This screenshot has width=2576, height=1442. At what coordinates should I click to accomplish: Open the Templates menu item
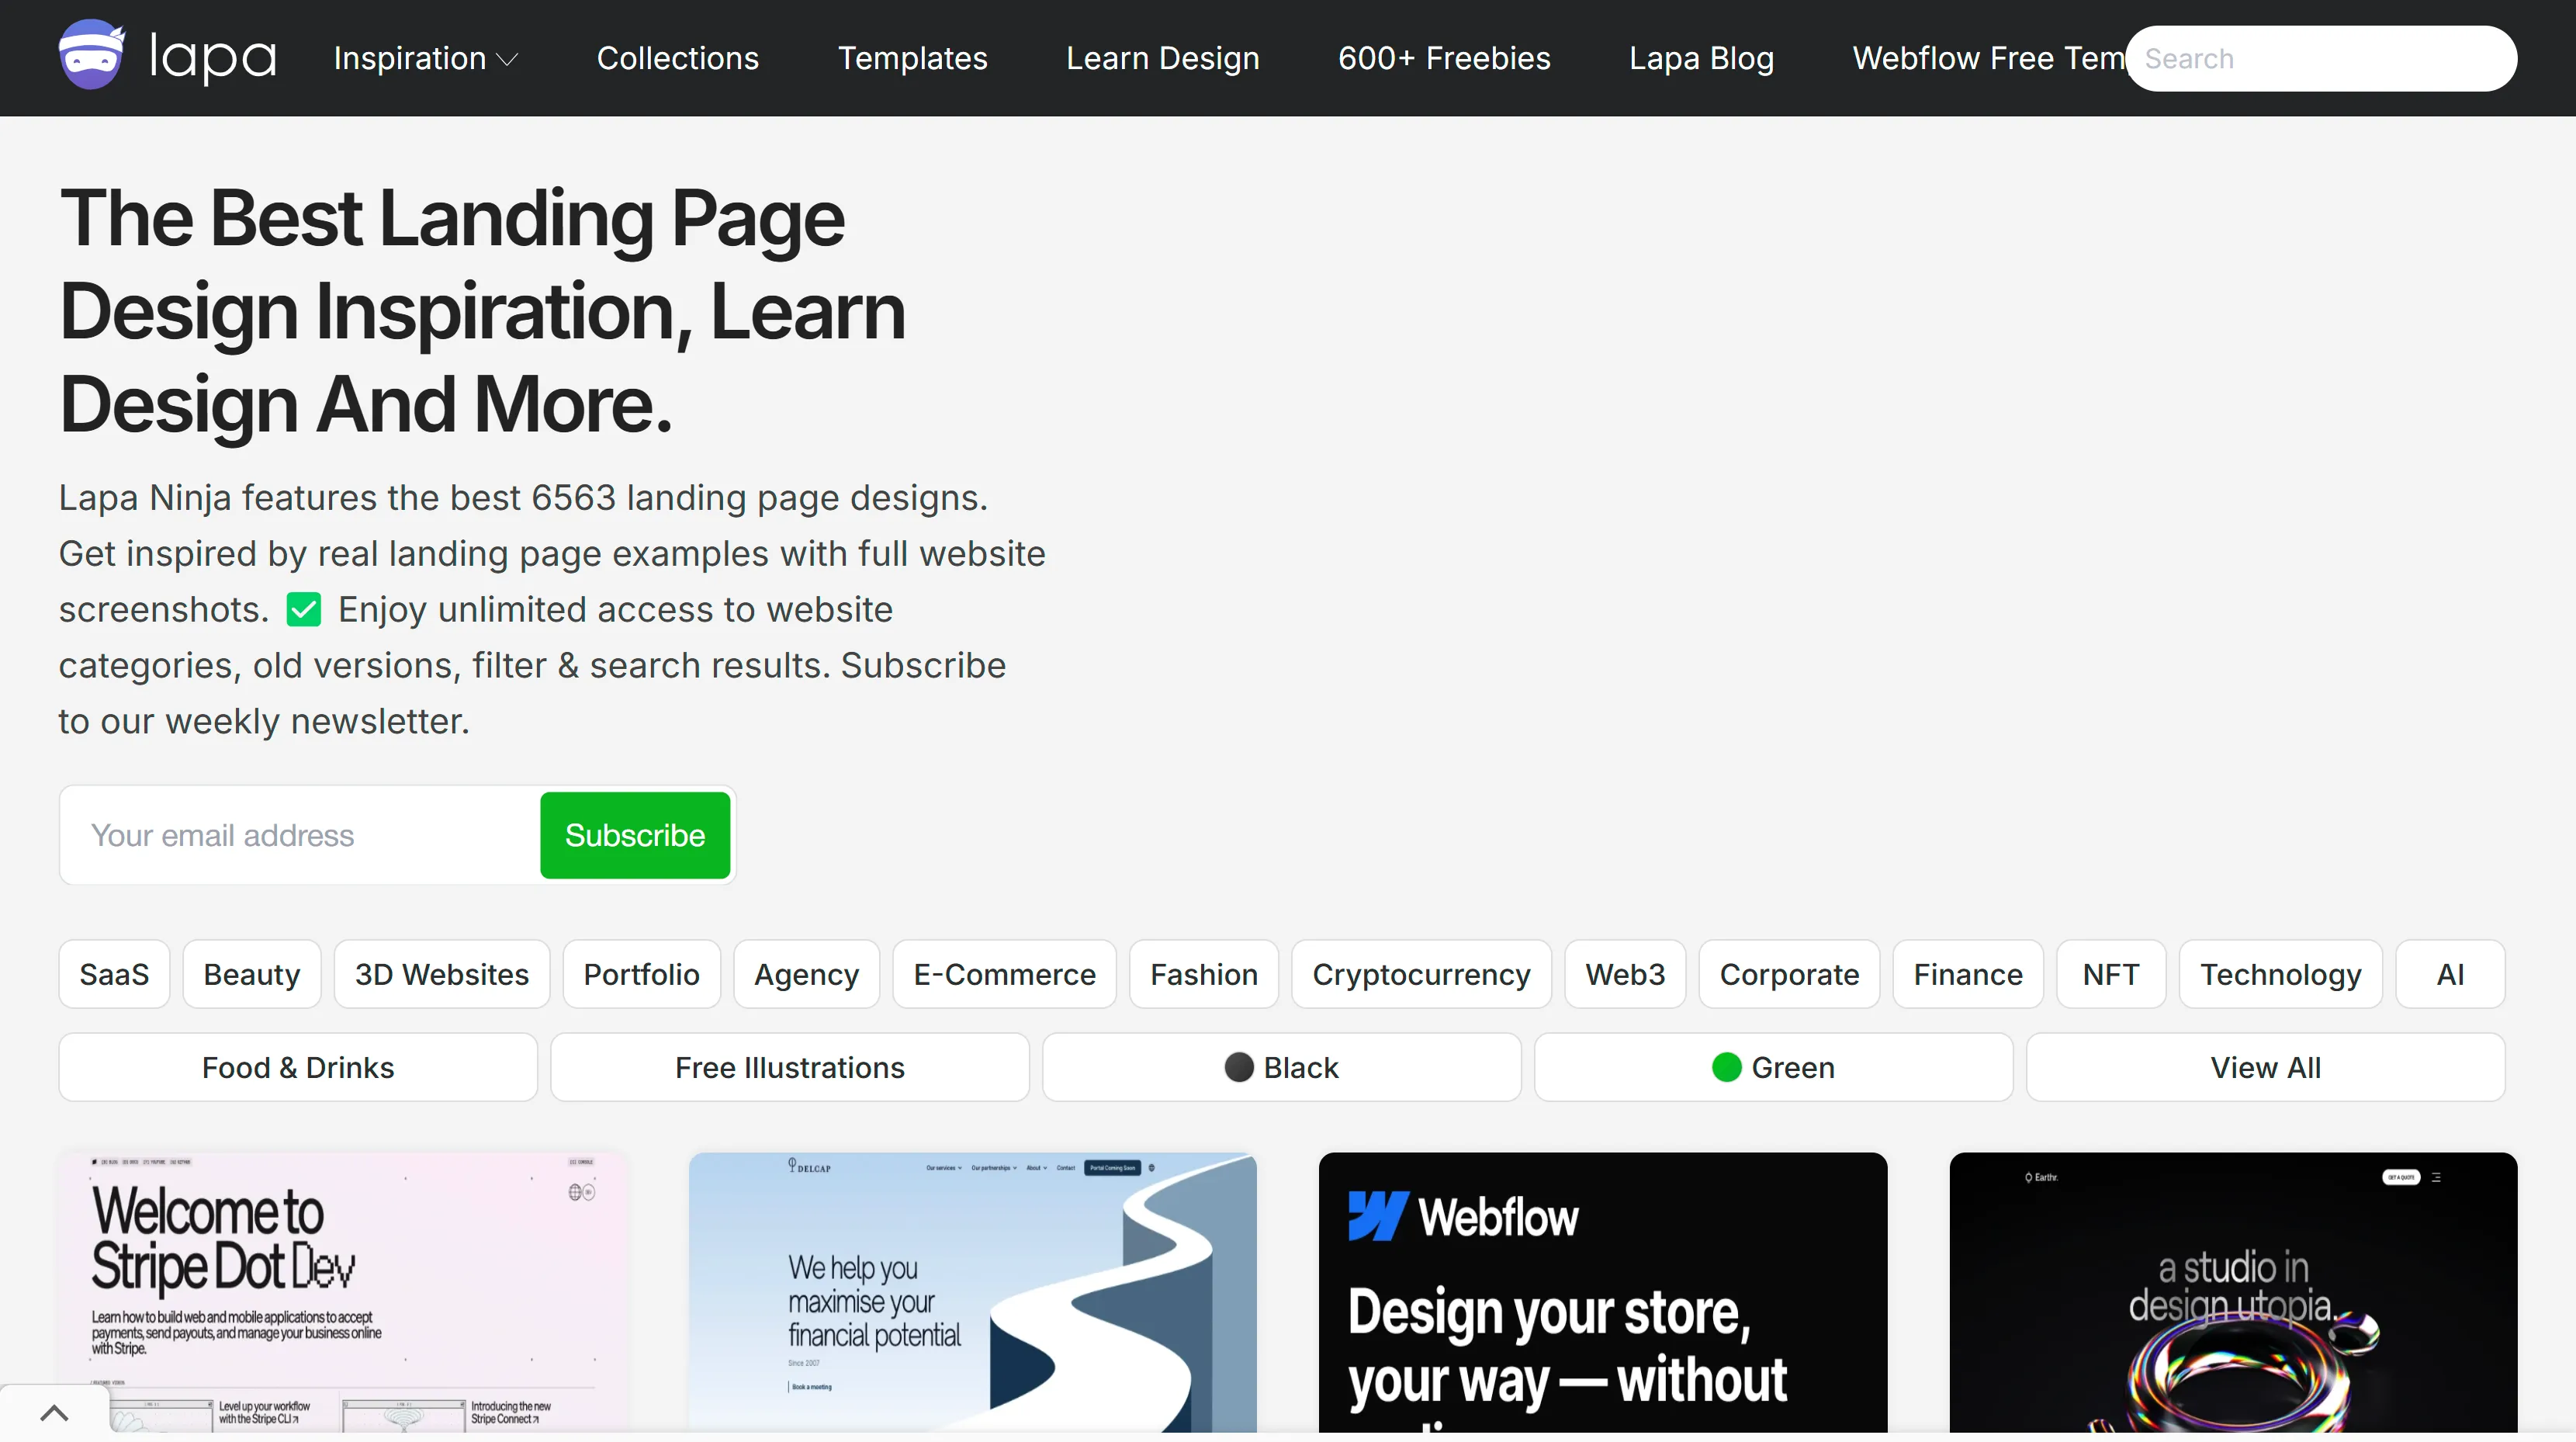pos(912,58)
